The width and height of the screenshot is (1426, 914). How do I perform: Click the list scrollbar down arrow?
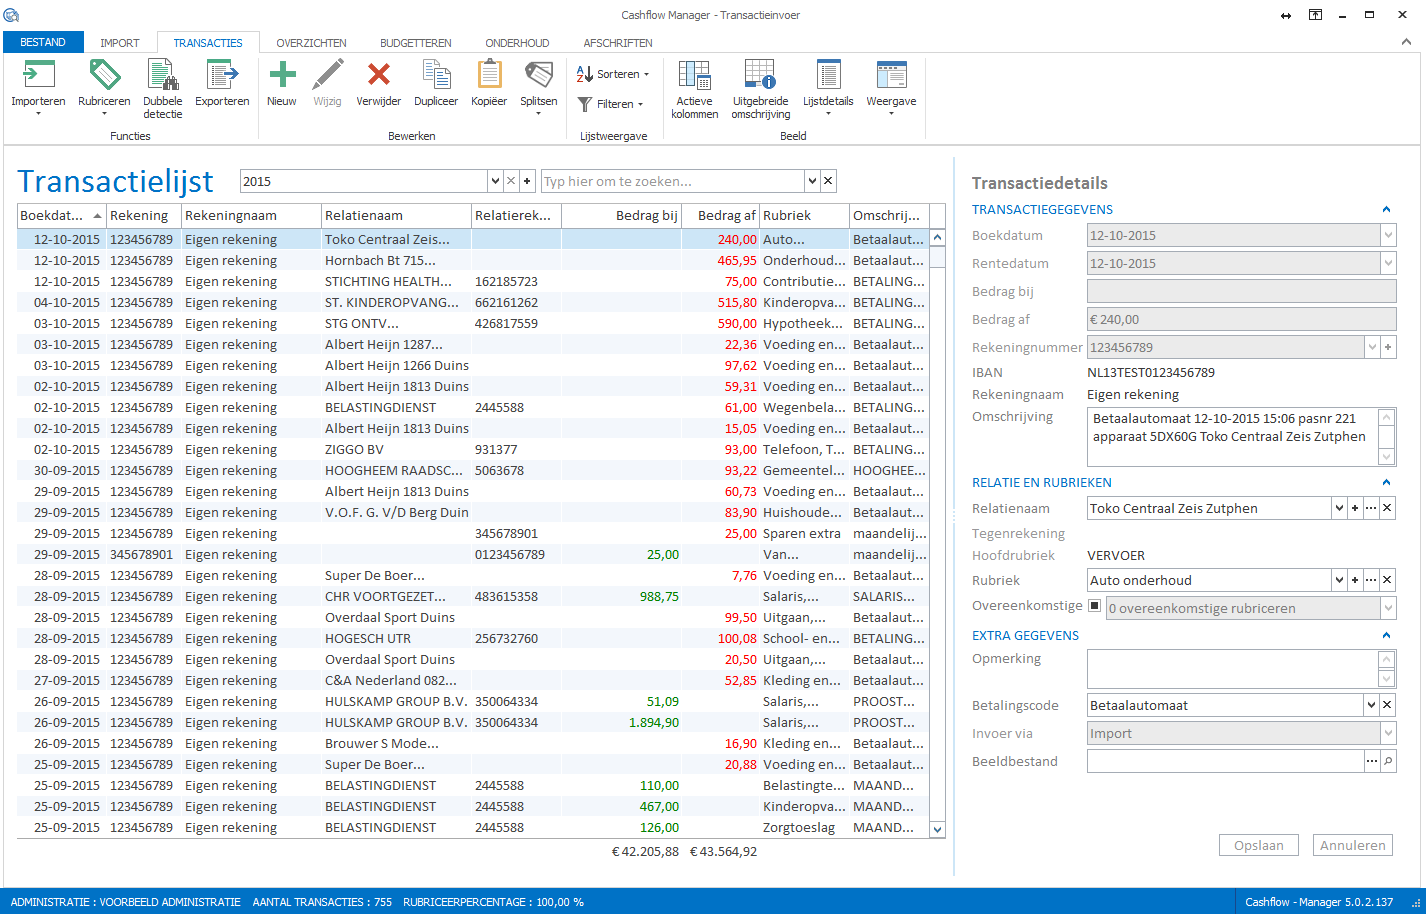[937, 829]
